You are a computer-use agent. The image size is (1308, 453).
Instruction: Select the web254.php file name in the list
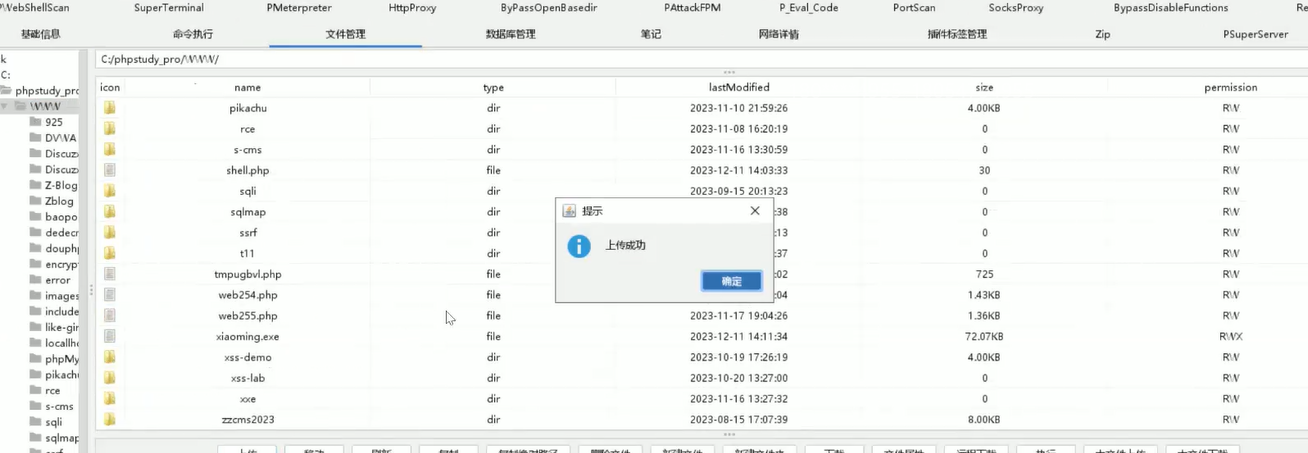click(247, 295)
